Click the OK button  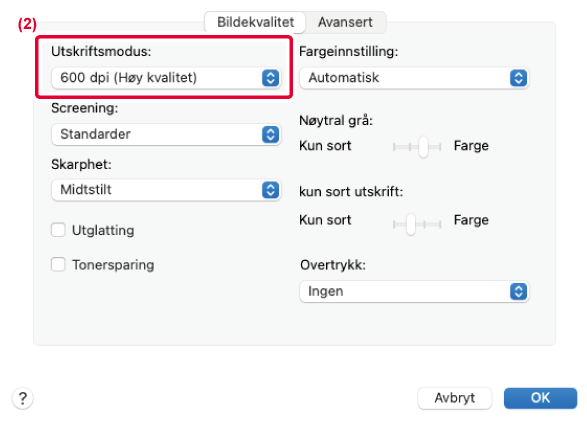pyautogui.click(x=540, y=398)
